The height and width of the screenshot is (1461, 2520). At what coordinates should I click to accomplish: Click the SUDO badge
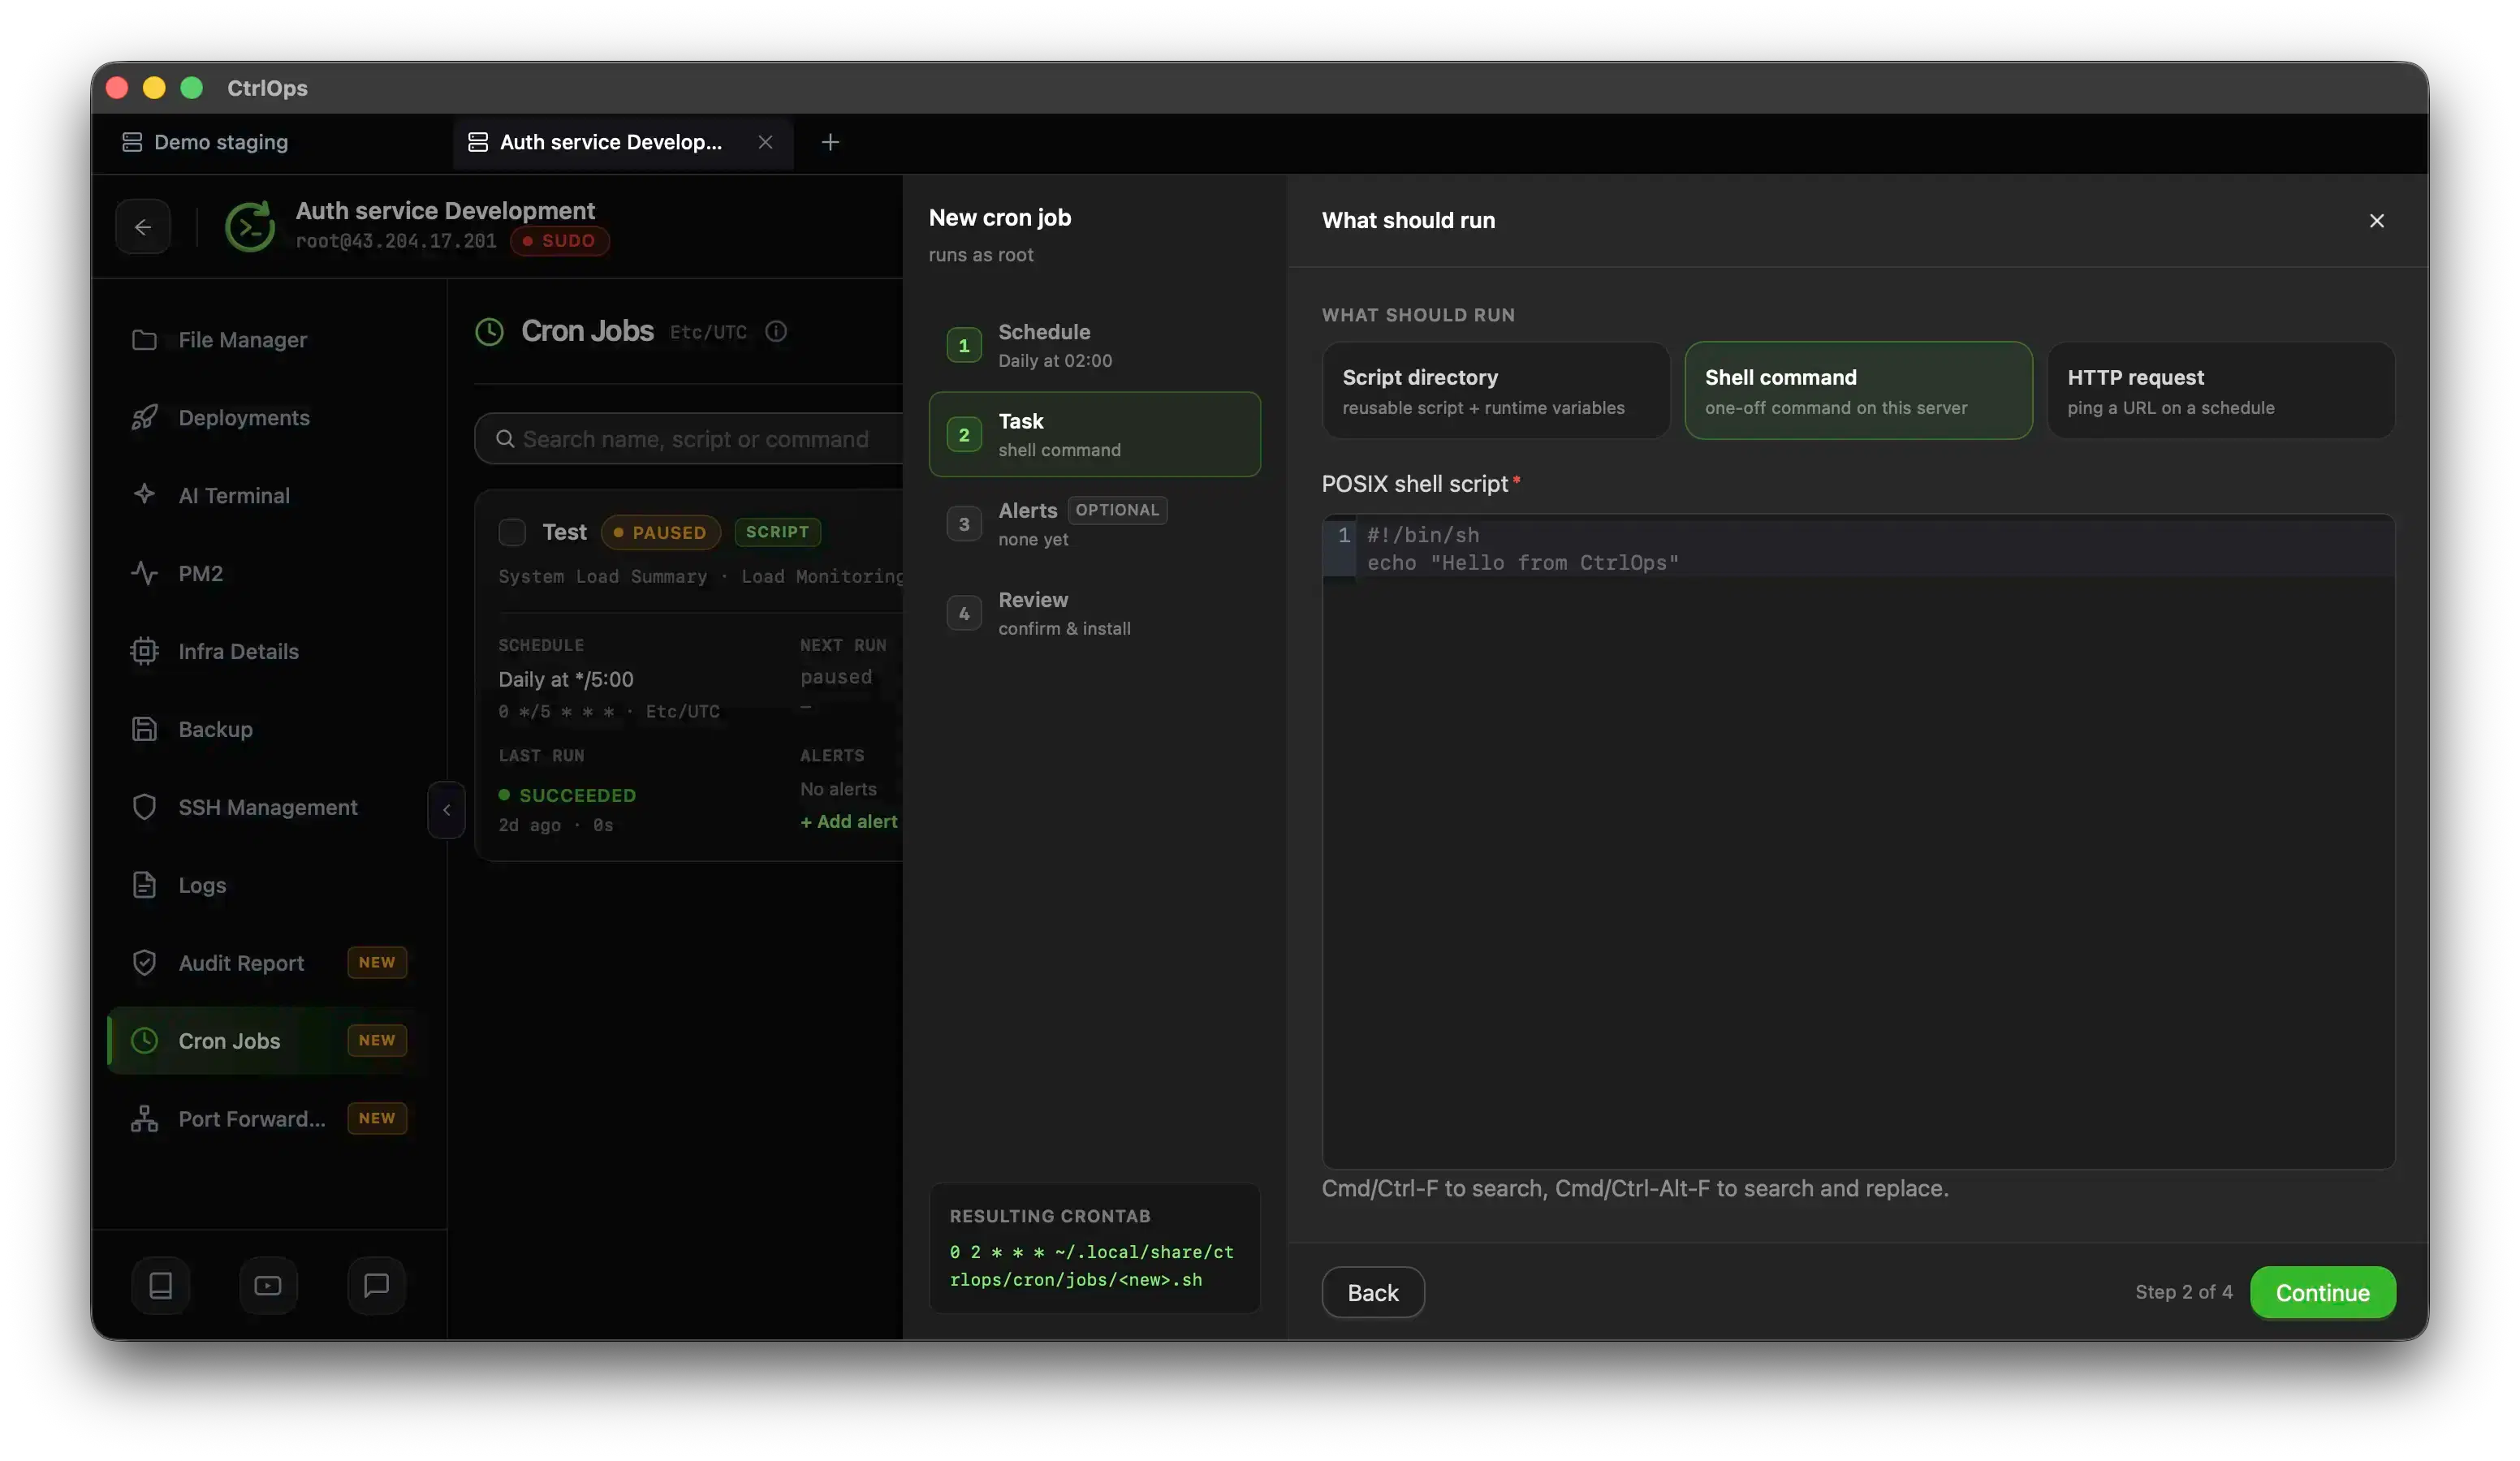coord(560,241)
